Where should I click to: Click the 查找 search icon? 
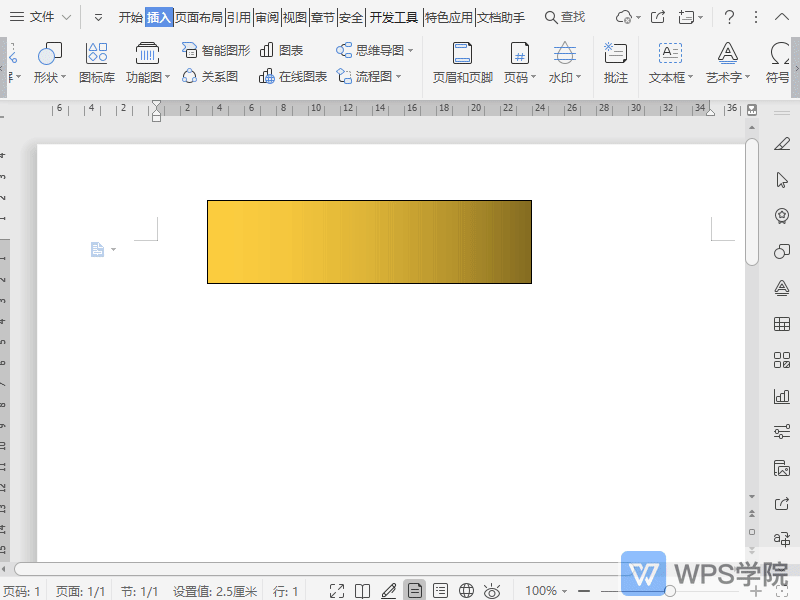(565, 17)
